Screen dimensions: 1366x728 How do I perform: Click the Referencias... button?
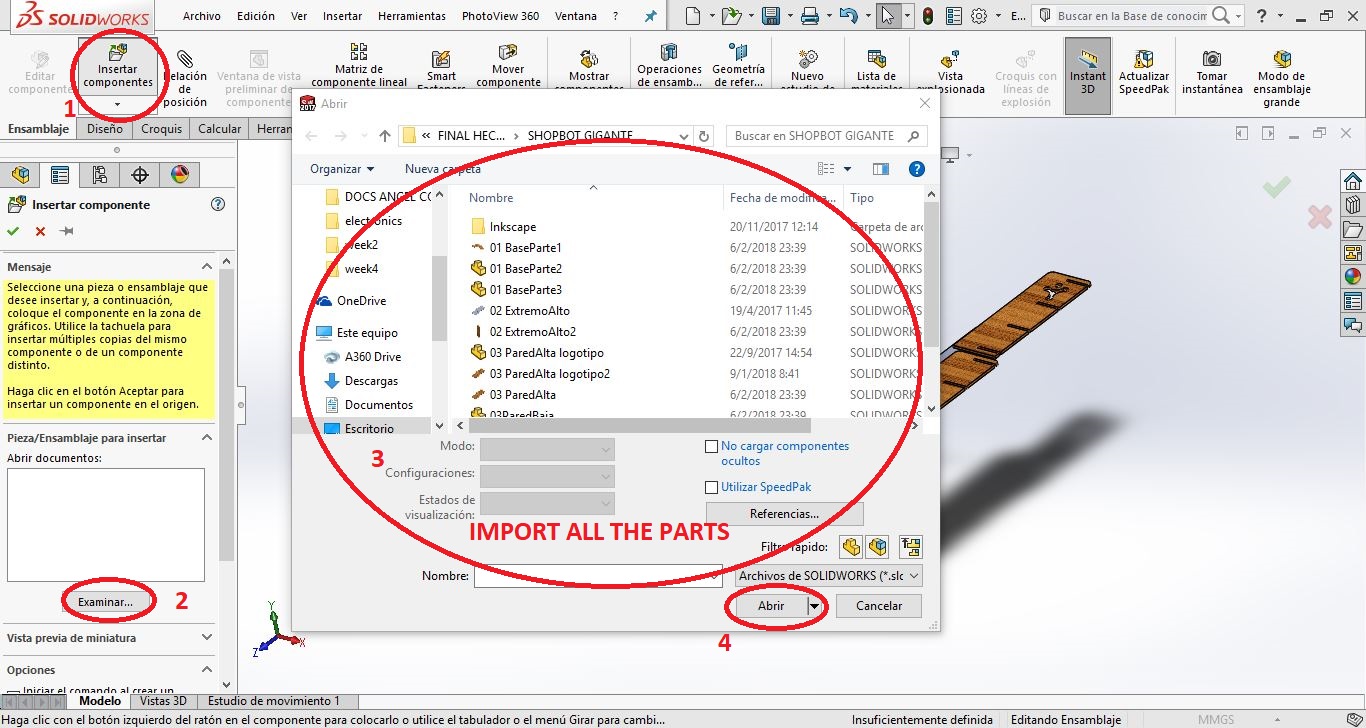(x=784, y=513)
